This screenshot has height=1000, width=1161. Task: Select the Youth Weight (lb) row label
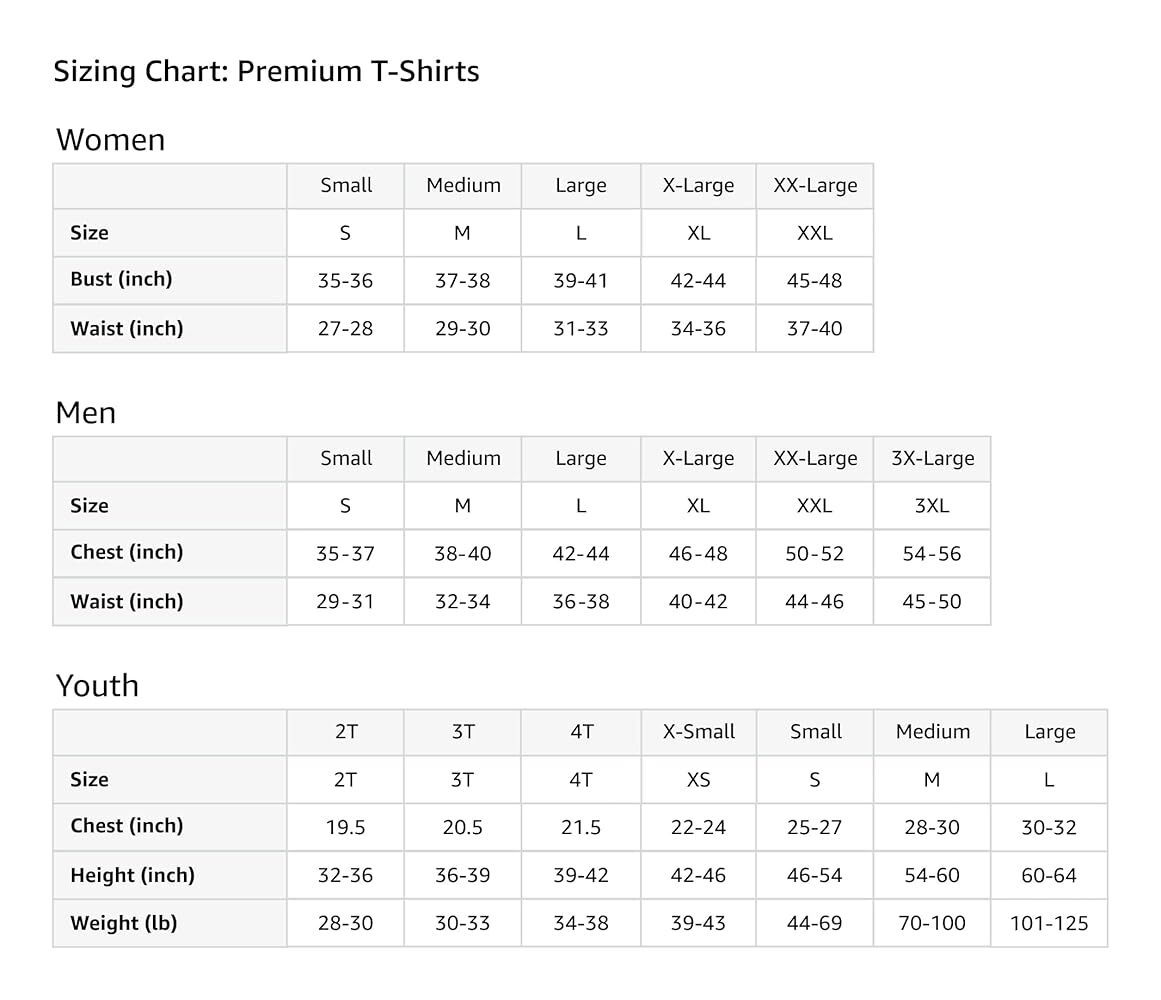(123, 924)
